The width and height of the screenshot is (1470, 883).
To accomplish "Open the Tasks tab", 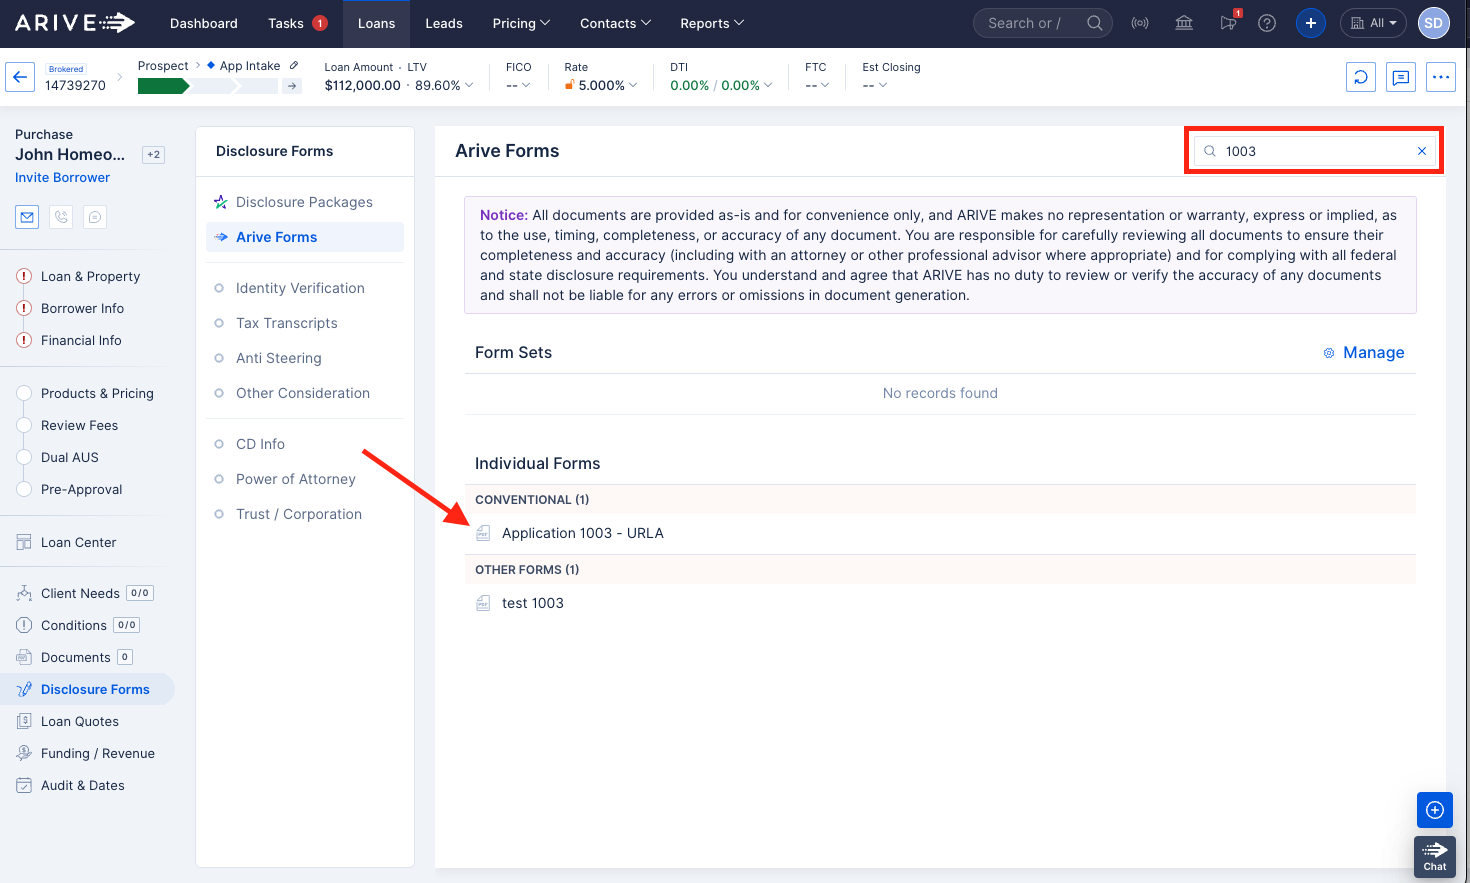I will pyautogui.click(x=297, y=23).
